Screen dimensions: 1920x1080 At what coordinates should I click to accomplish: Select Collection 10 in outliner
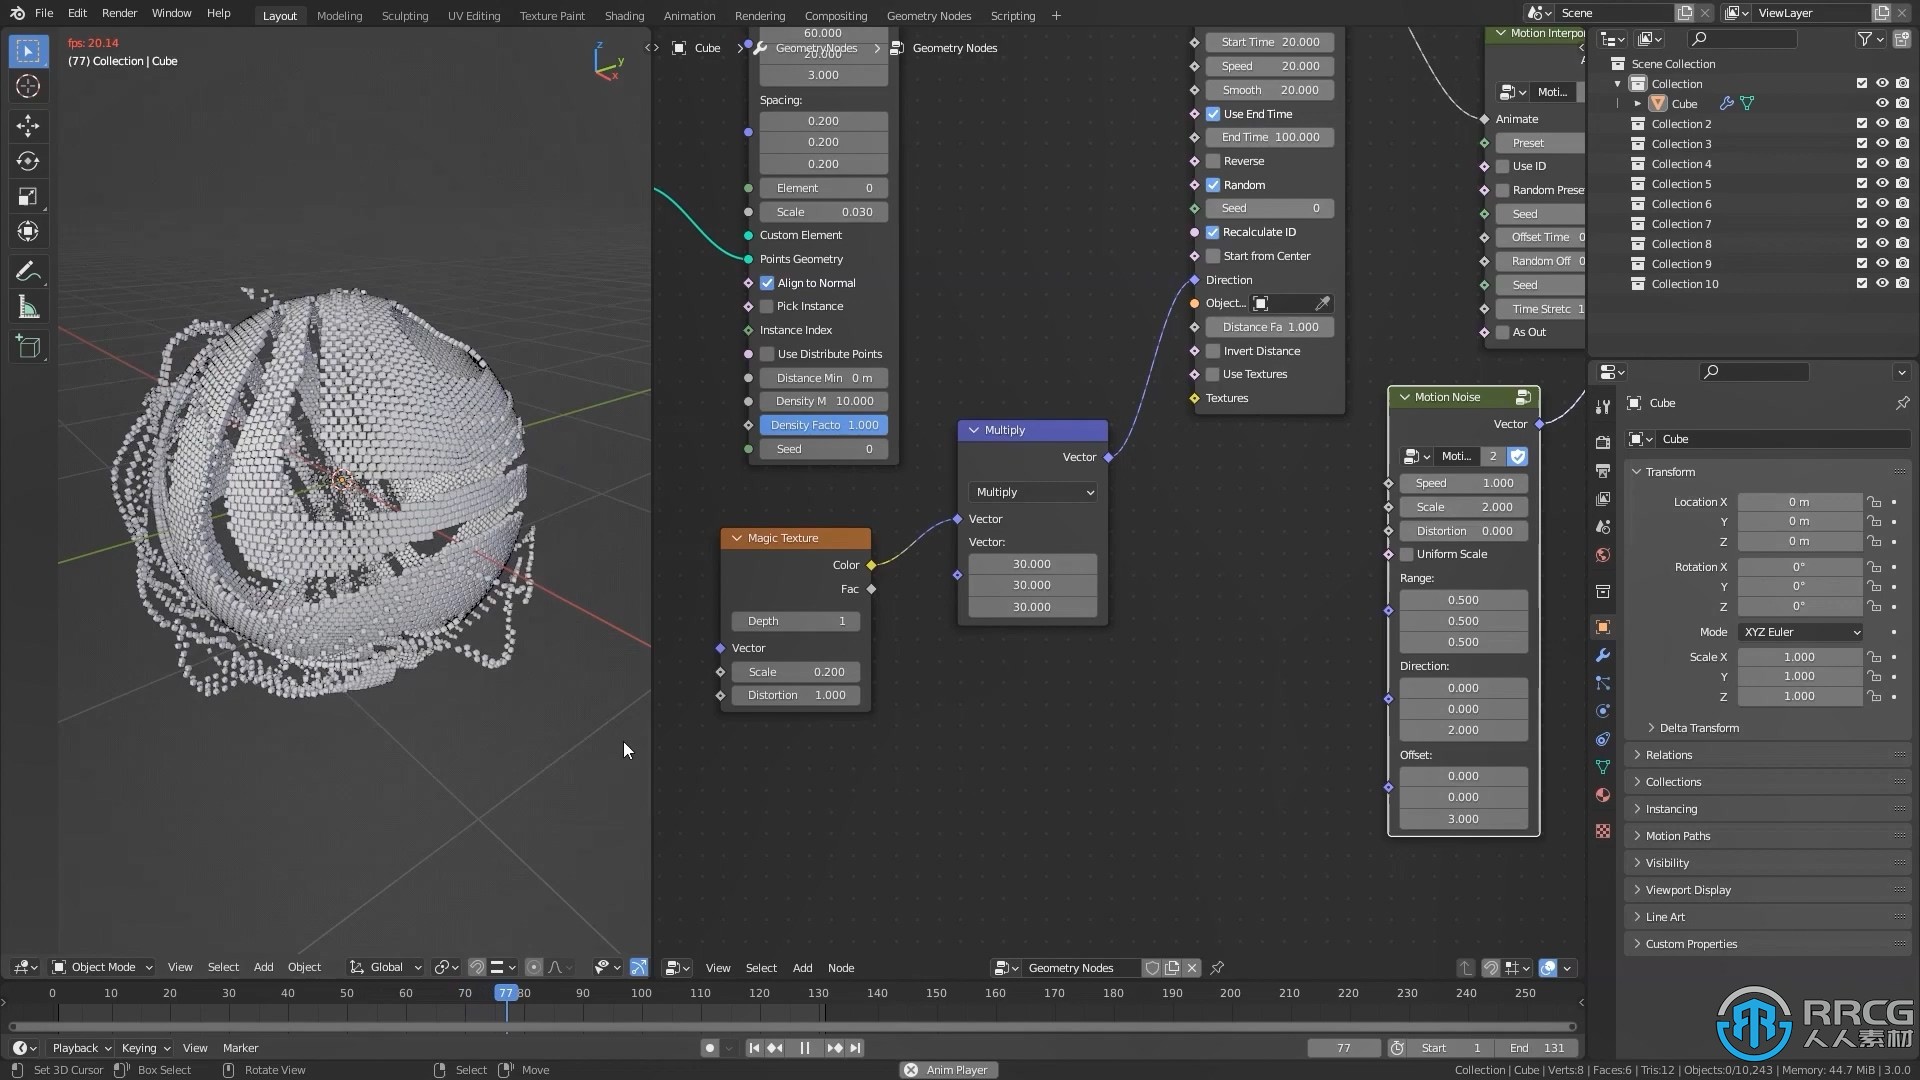1684,284
